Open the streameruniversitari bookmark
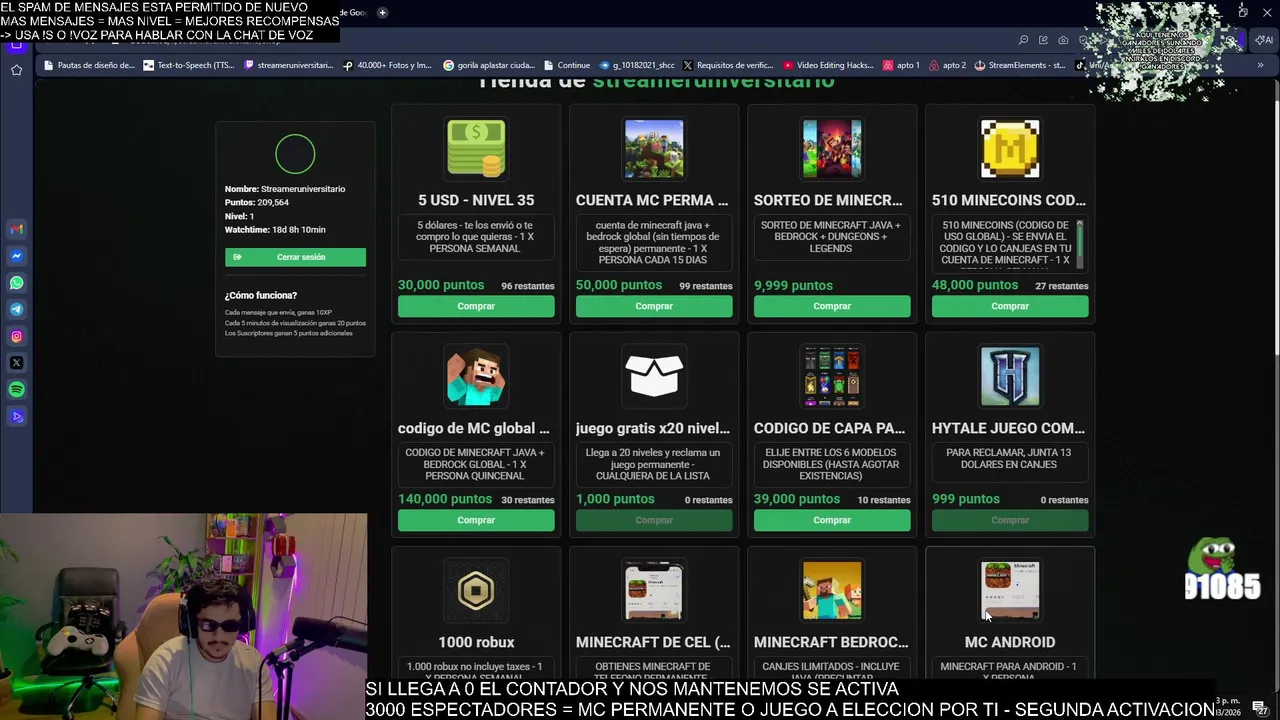1280x720 pixels. 288,65
